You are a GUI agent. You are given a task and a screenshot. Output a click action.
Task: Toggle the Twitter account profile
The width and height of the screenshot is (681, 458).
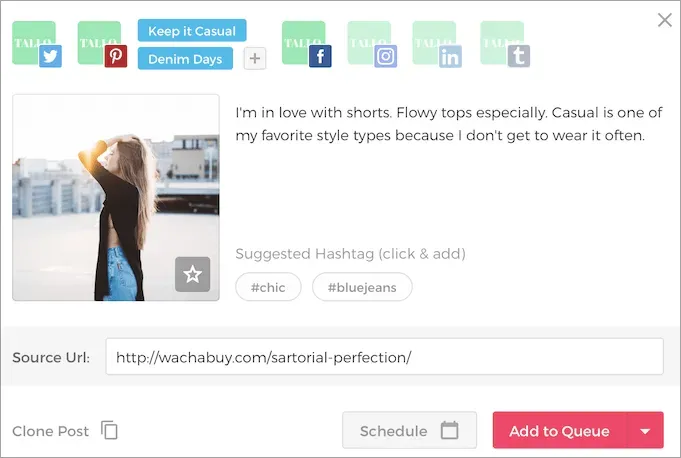[35, 44]
